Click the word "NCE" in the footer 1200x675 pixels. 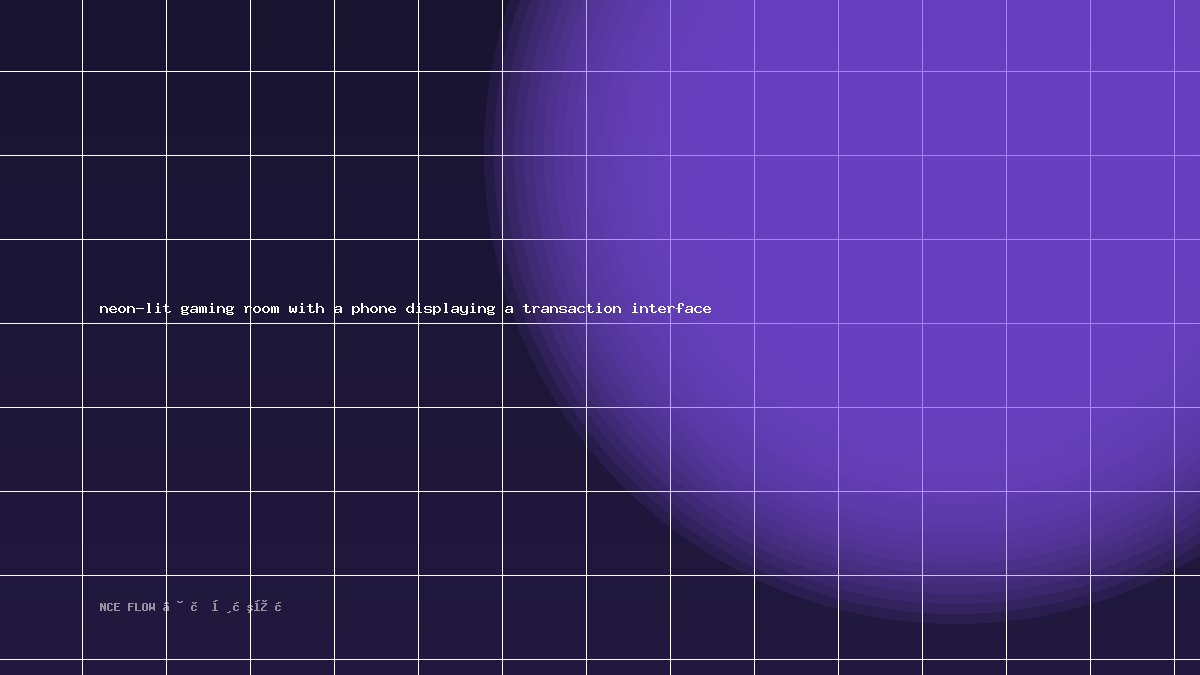109,607
